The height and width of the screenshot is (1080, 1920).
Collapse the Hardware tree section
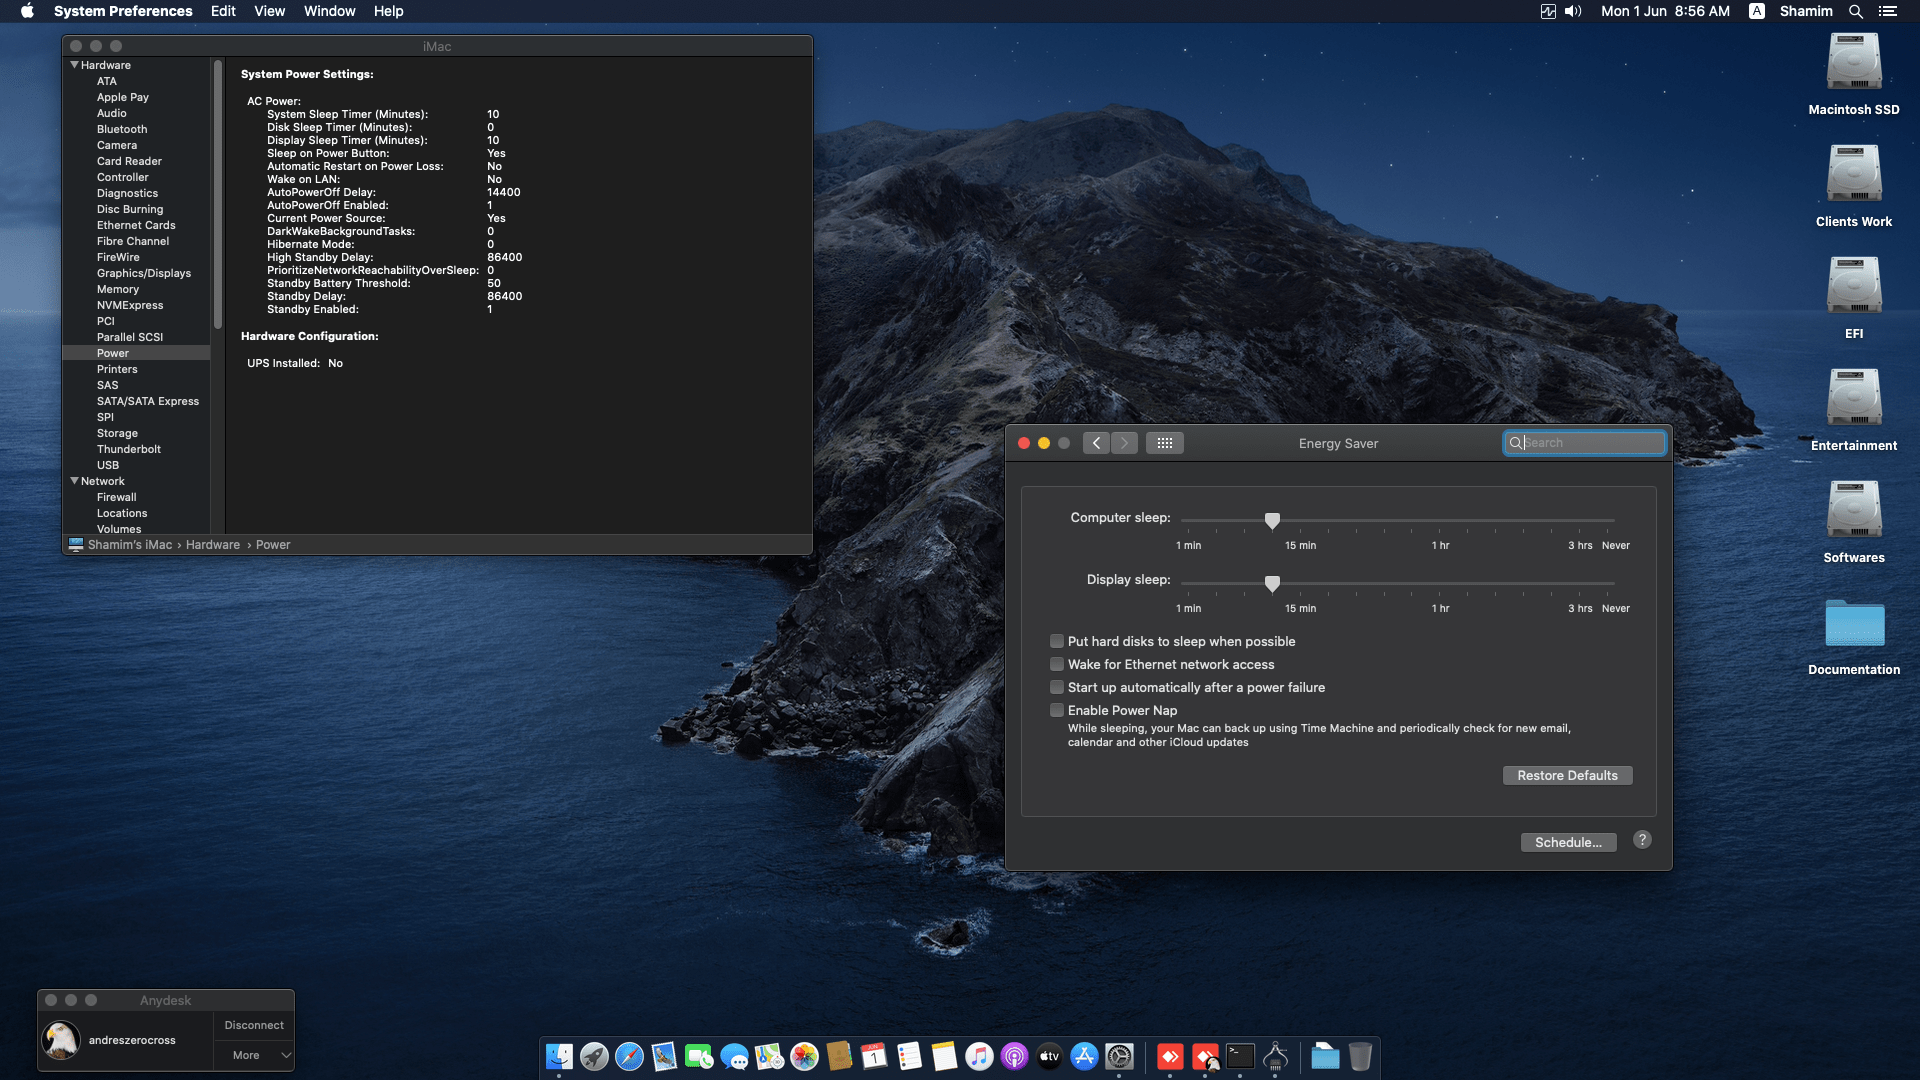74,65
